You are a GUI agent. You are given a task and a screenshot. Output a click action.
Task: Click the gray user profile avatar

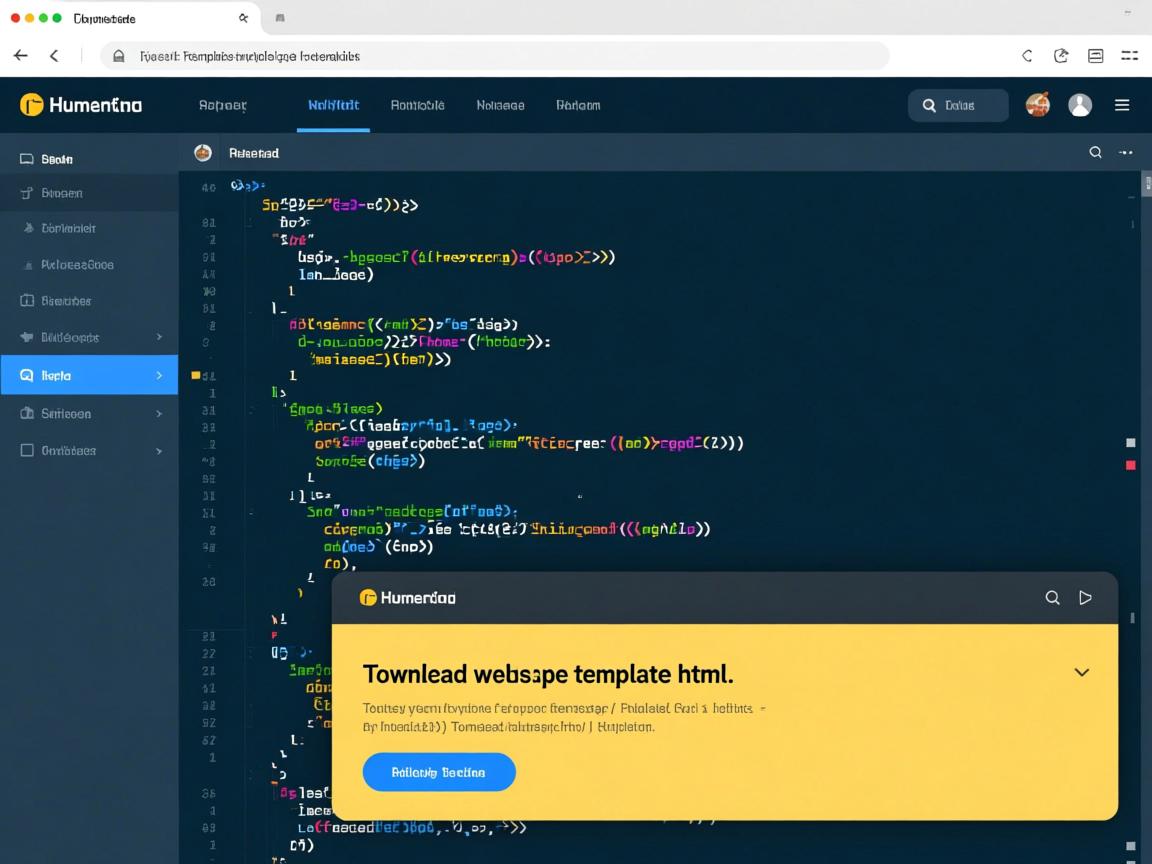coord(1080,105)
